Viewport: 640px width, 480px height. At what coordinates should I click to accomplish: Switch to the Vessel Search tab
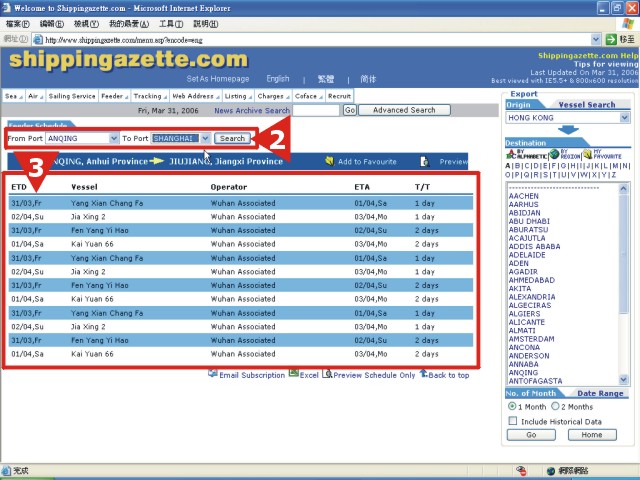click(587, 104)
